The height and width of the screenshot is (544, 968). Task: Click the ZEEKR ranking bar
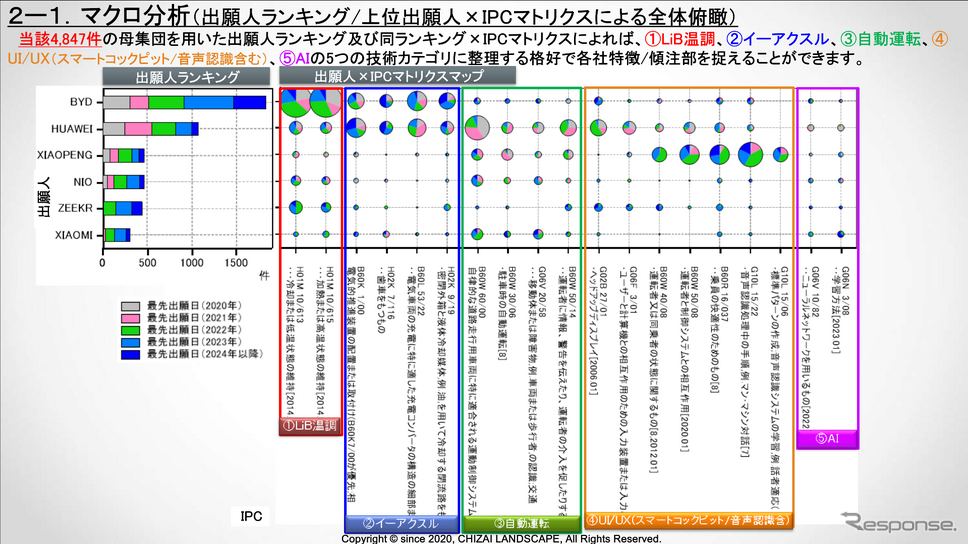tap(122, 208)
